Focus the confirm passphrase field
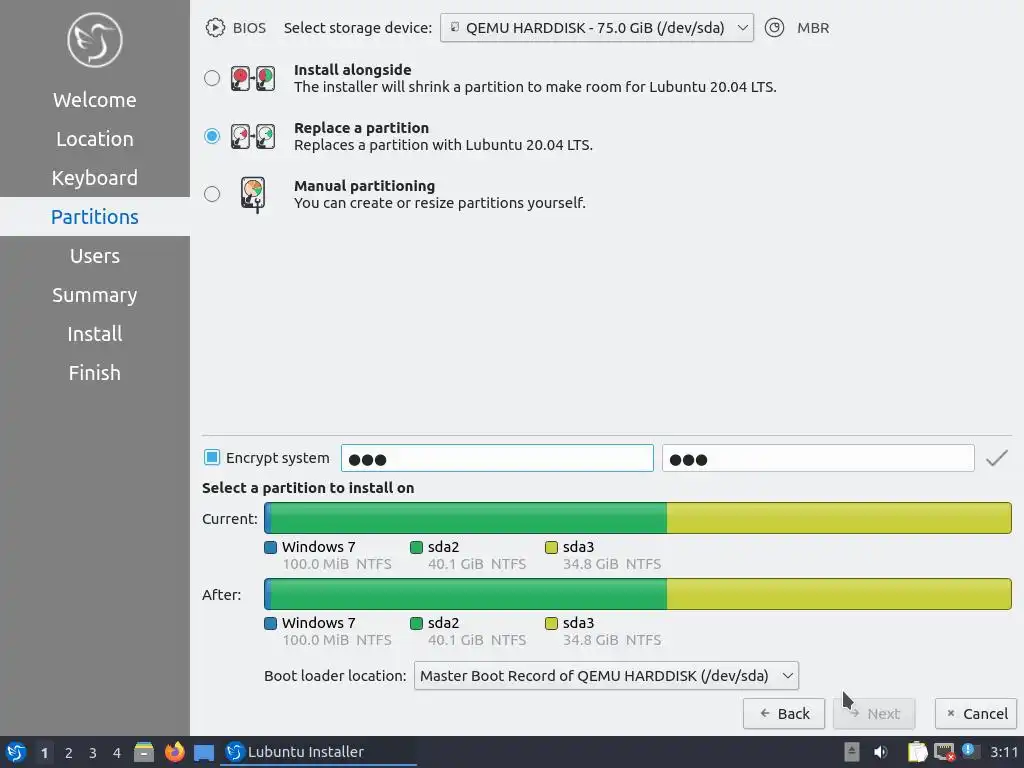Image resolution: width=1024 pixels, height=768 pixels. [818, 458]
